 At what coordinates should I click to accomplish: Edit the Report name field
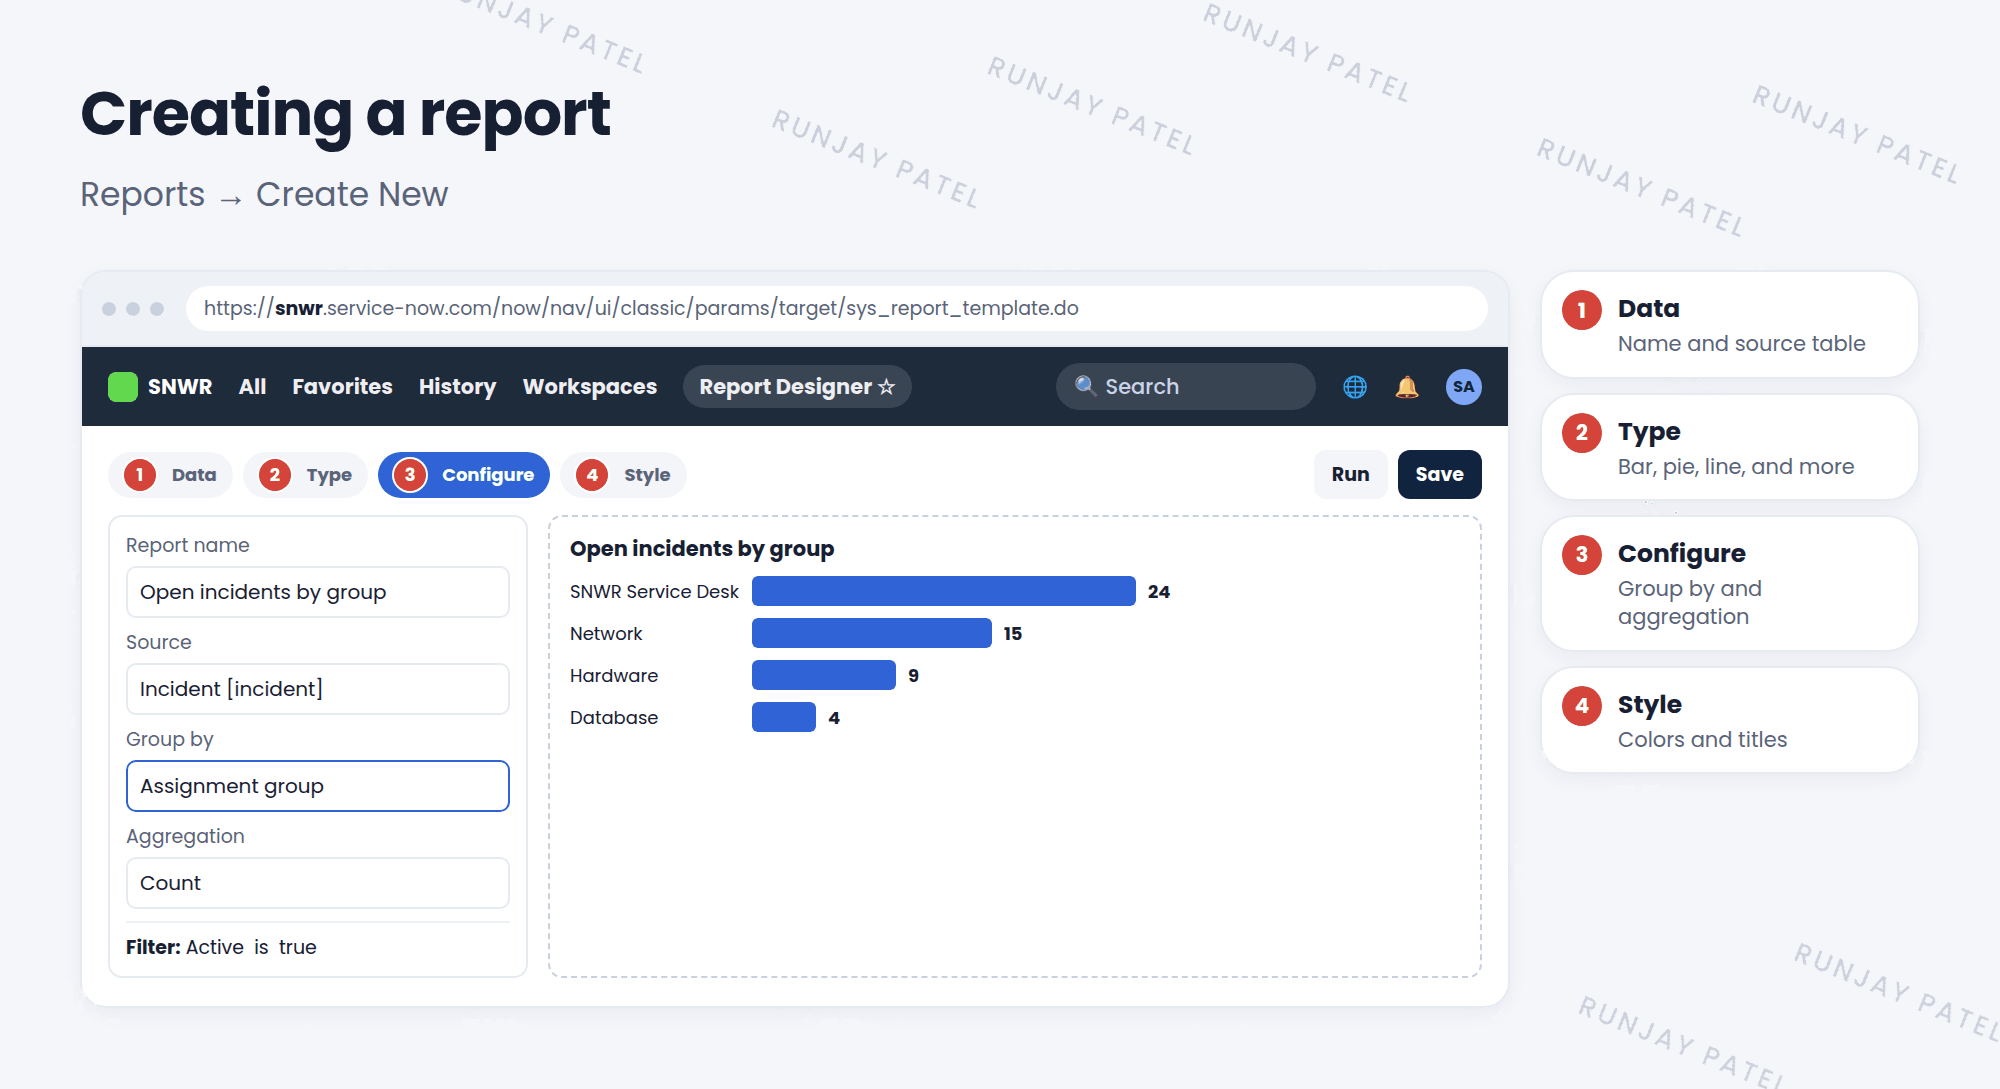coord(318,592)
